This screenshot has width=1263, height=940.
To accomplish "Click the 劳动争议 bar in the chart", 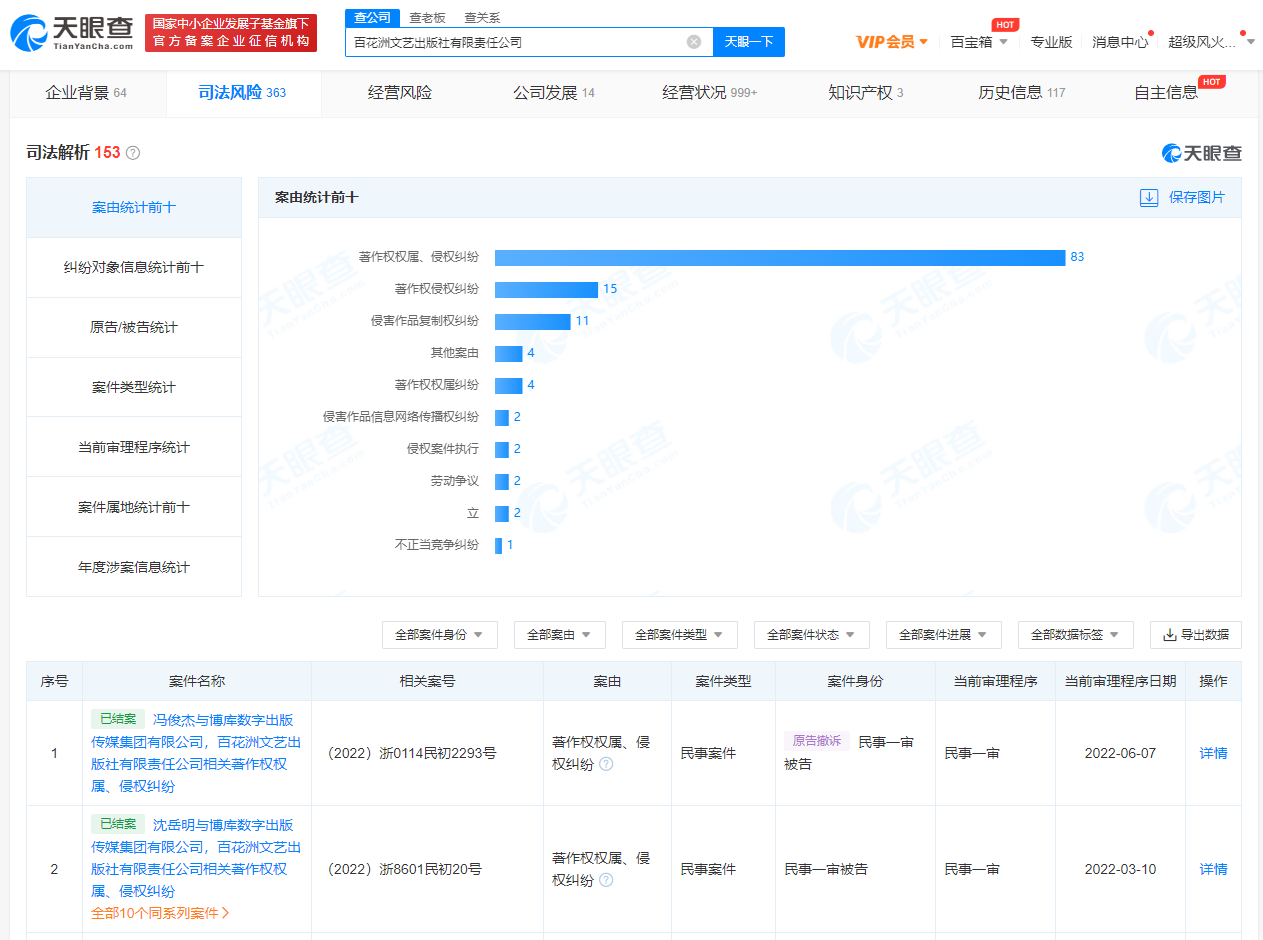I will point(502,481).
